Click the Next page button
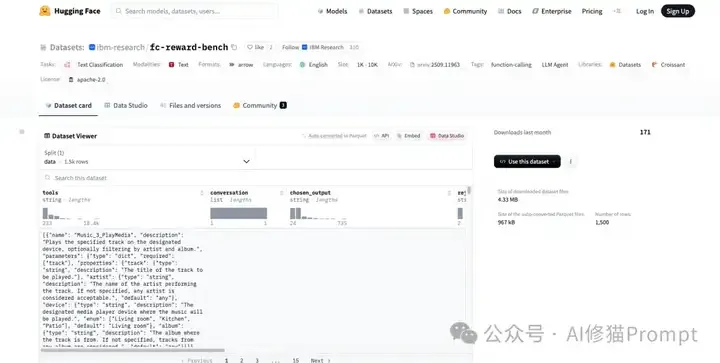Screen dimensions: 720x363 (321, 361)
